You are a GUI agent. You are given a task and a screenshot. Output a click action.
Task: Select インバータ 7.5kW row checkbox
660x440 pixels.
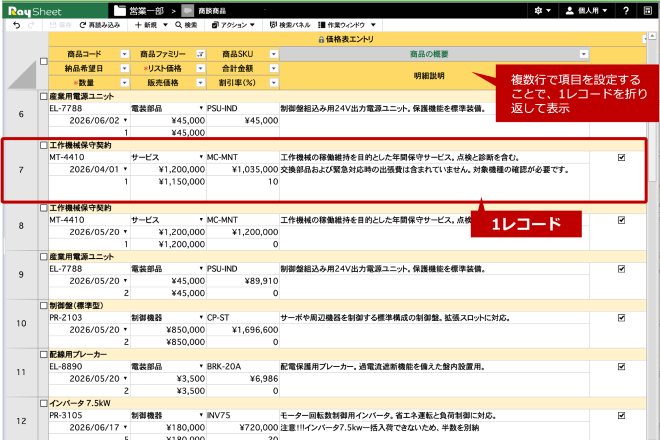point(44,403)
